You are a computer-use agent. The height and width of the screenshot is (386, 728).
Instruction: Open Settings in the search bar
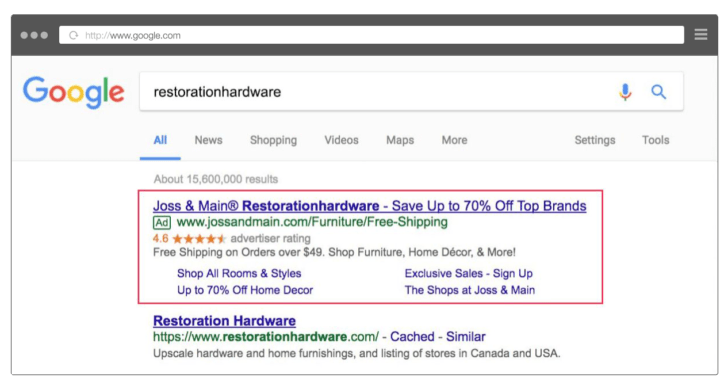(595, 140)
